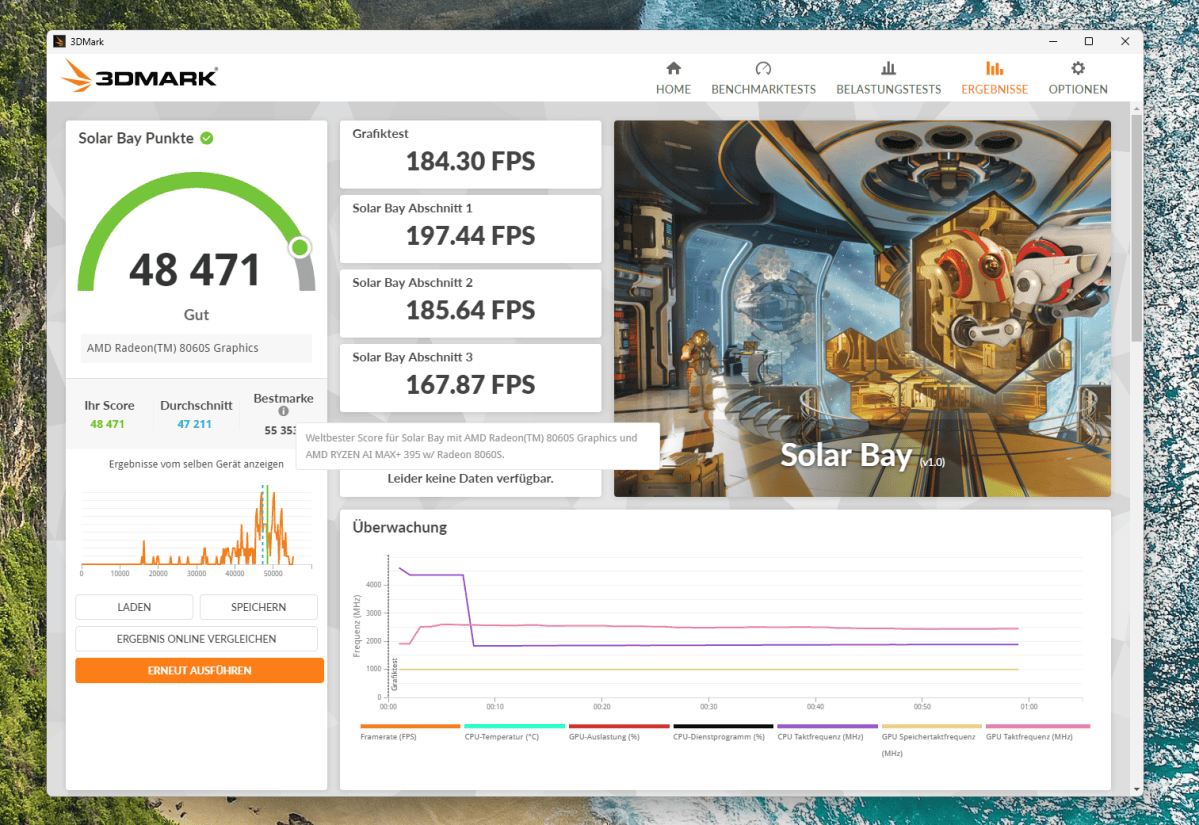Click the 3DMark title bar app icon
Screen dimensions: 1199x825
(x=60, y=41)
